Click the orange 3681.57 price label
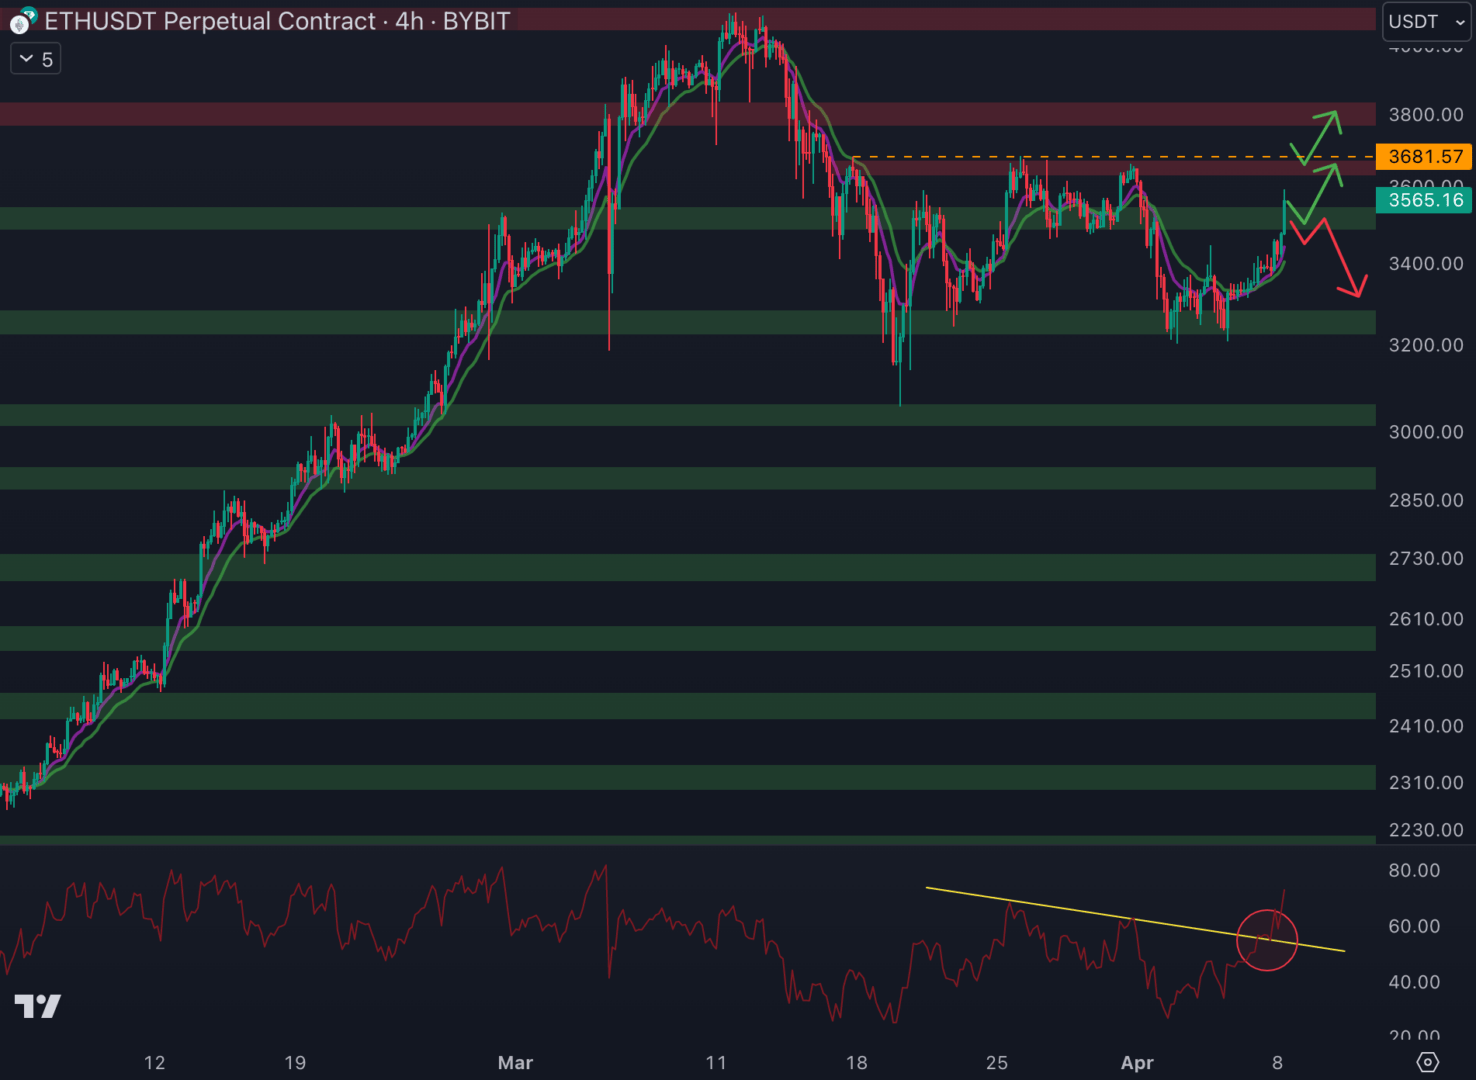The image size is (1476, 1080). [1424, 157]
